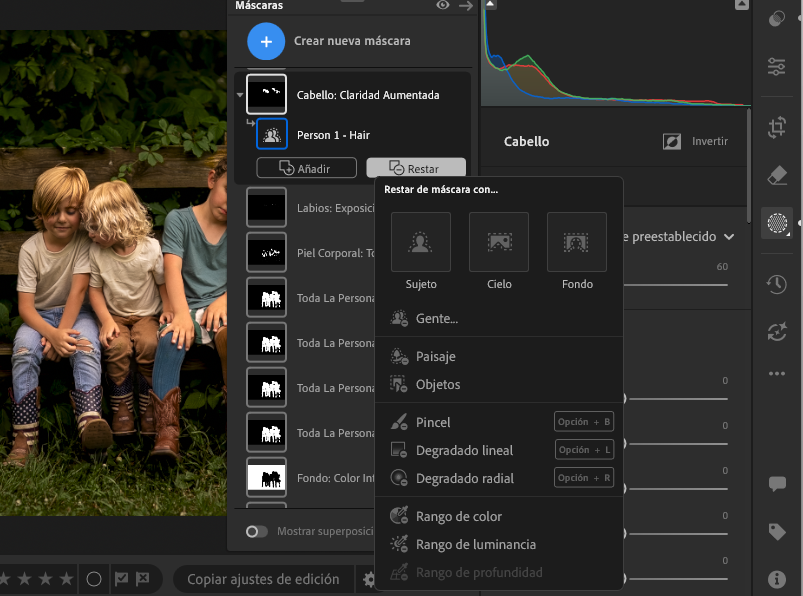Toggle mask visibility eye icon

(x=443, y=6)
